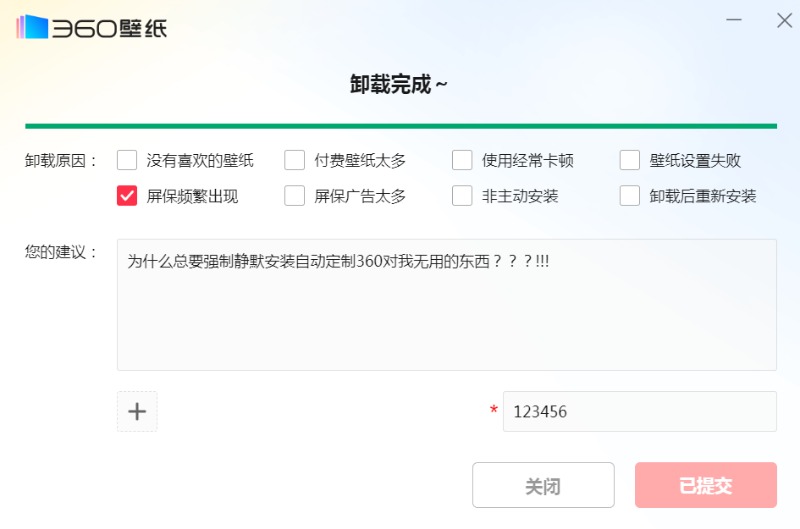Enable the 屏保广告太多 checkbox

[294, 195]
